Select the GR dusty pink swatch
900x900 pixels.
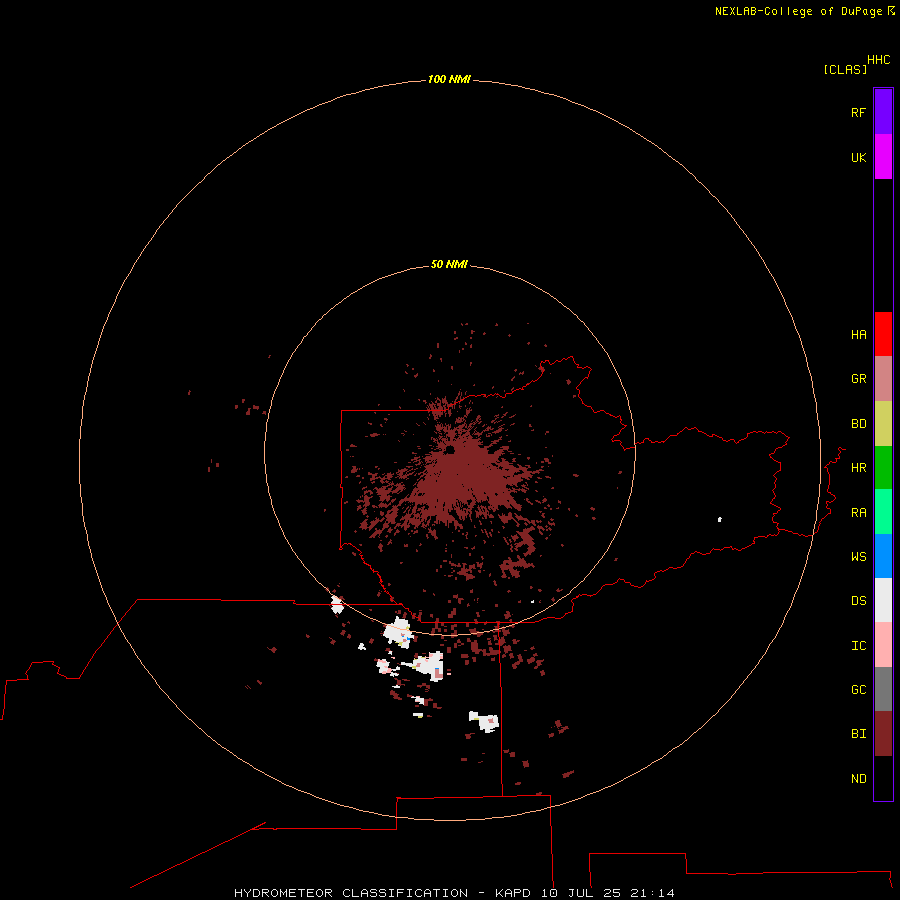(x=883, y=379)
